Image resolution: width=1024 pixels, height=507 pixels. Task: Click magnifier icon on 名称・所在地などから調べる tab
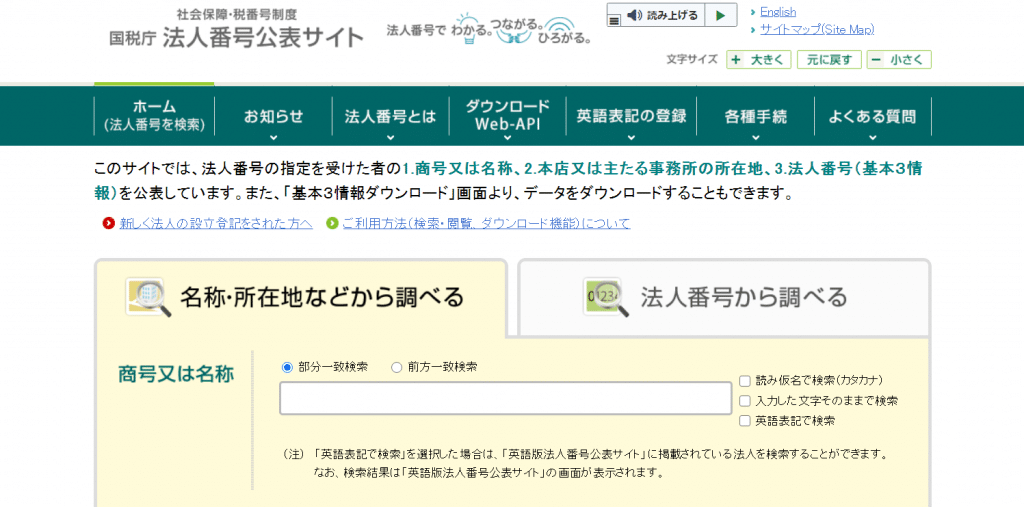click(x=148, y=297)
